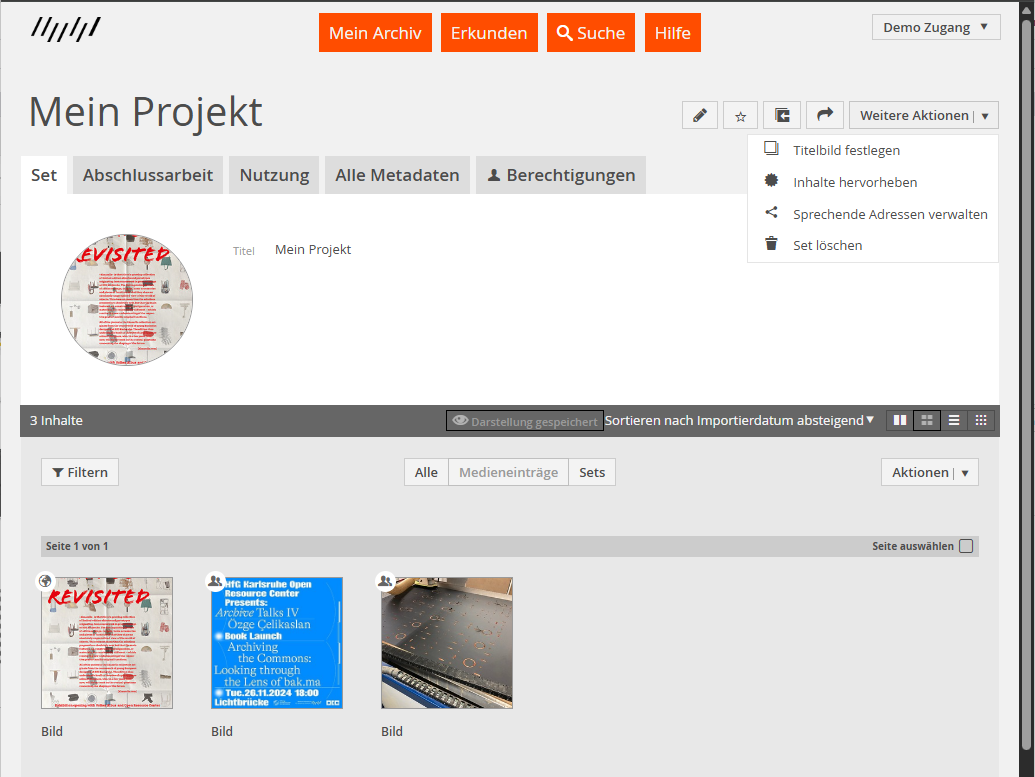1035x777 pixels.
Task: Toggle the 'Sets' content type filter
Action: pyautogui.click(x=592, y=472)
